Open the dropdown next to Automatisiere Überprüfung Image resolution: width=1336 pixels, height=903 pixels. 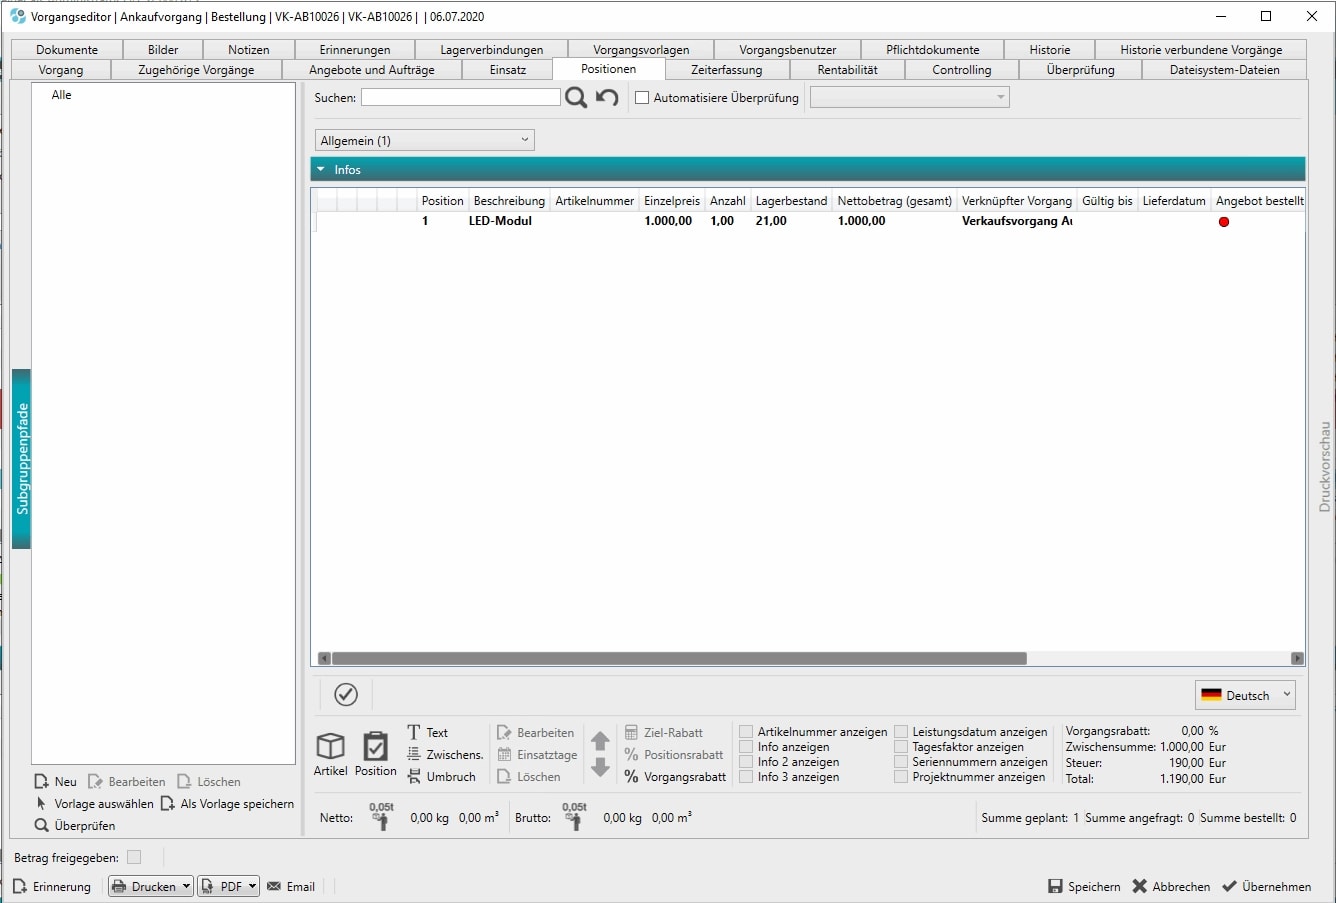[909, 97]
